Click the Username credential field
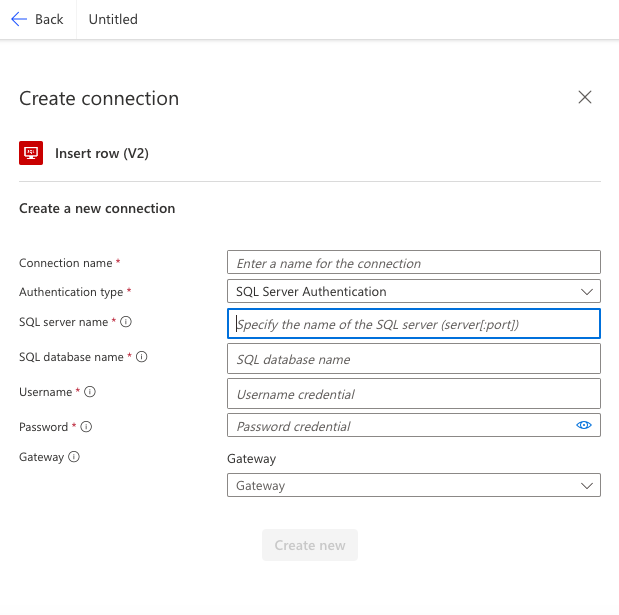This screenshot has width=619, height=615. click(414, 394)
